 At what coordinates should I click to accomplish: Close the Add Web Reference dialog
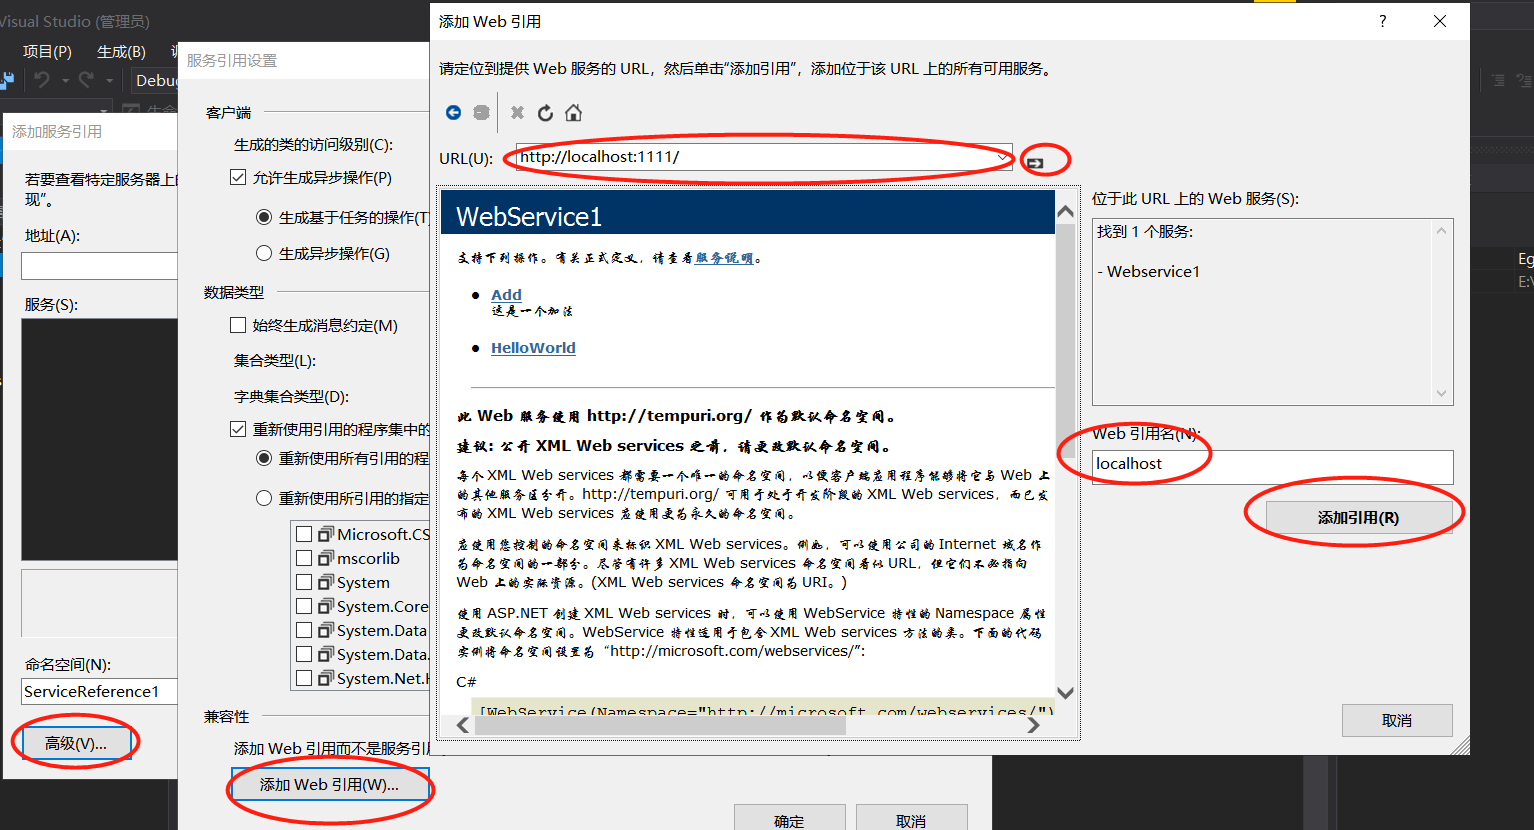coord(1440,21)
